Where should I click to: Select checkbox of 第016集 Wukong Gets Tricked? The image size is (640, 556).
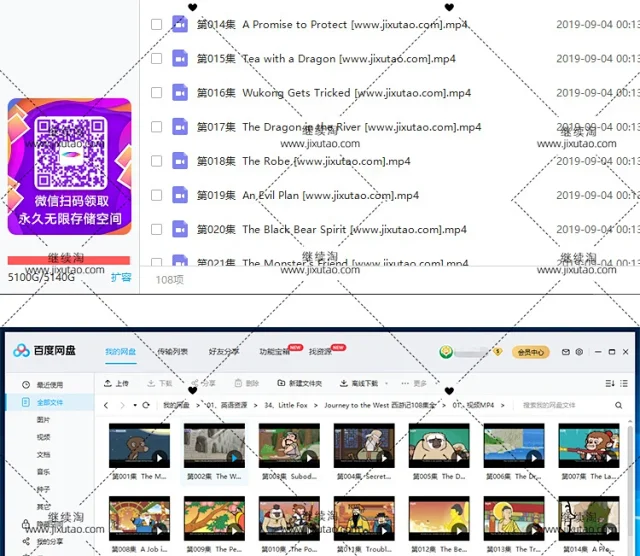point(156,93)
